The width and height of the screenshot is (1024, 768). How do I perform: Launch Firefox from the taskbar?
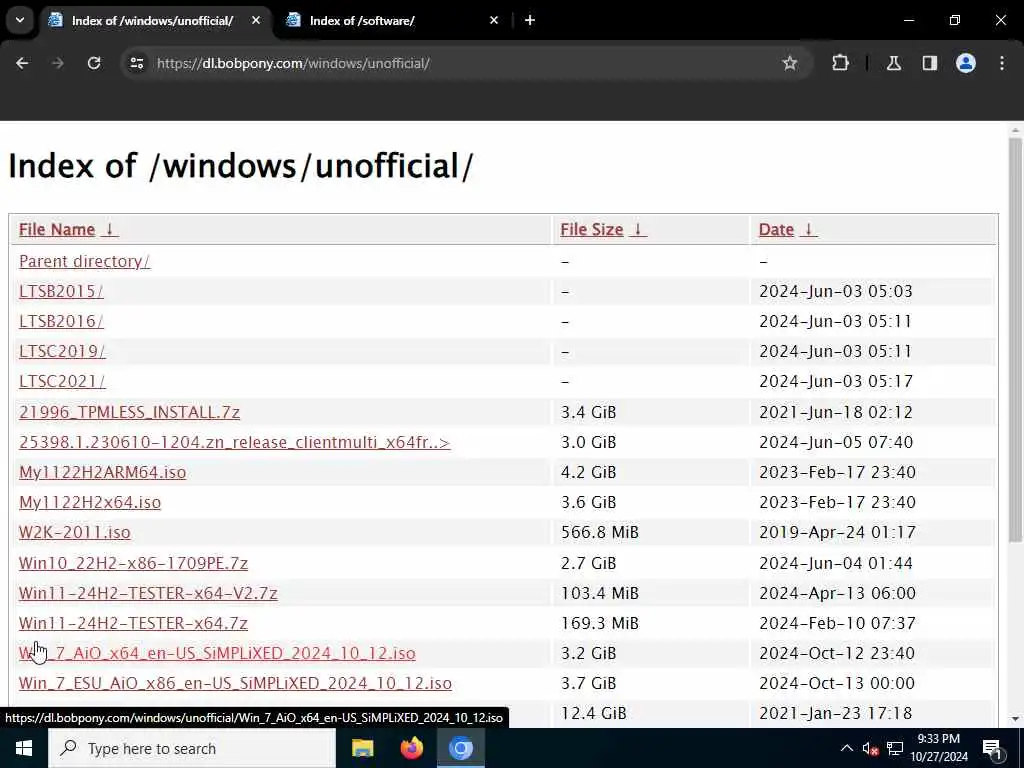click(x=411, y=748)
